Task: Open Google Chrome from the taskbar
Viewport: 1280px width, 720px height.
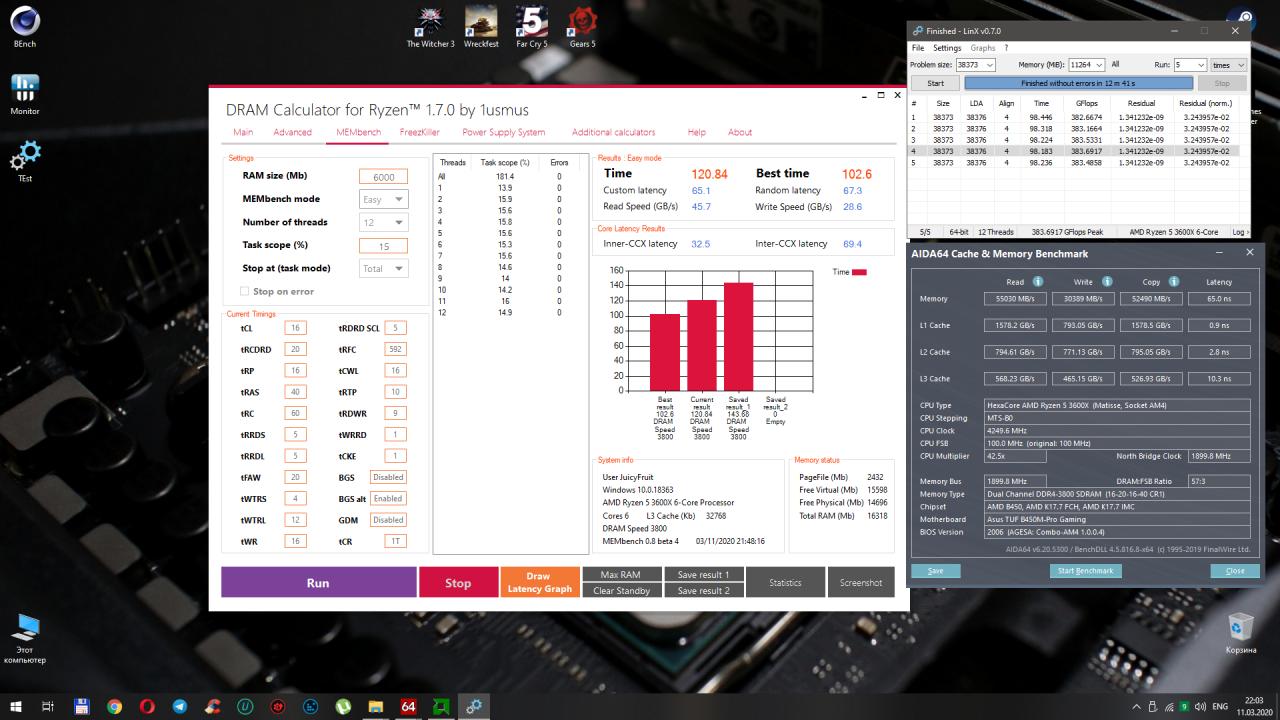Action: (115, 706)
